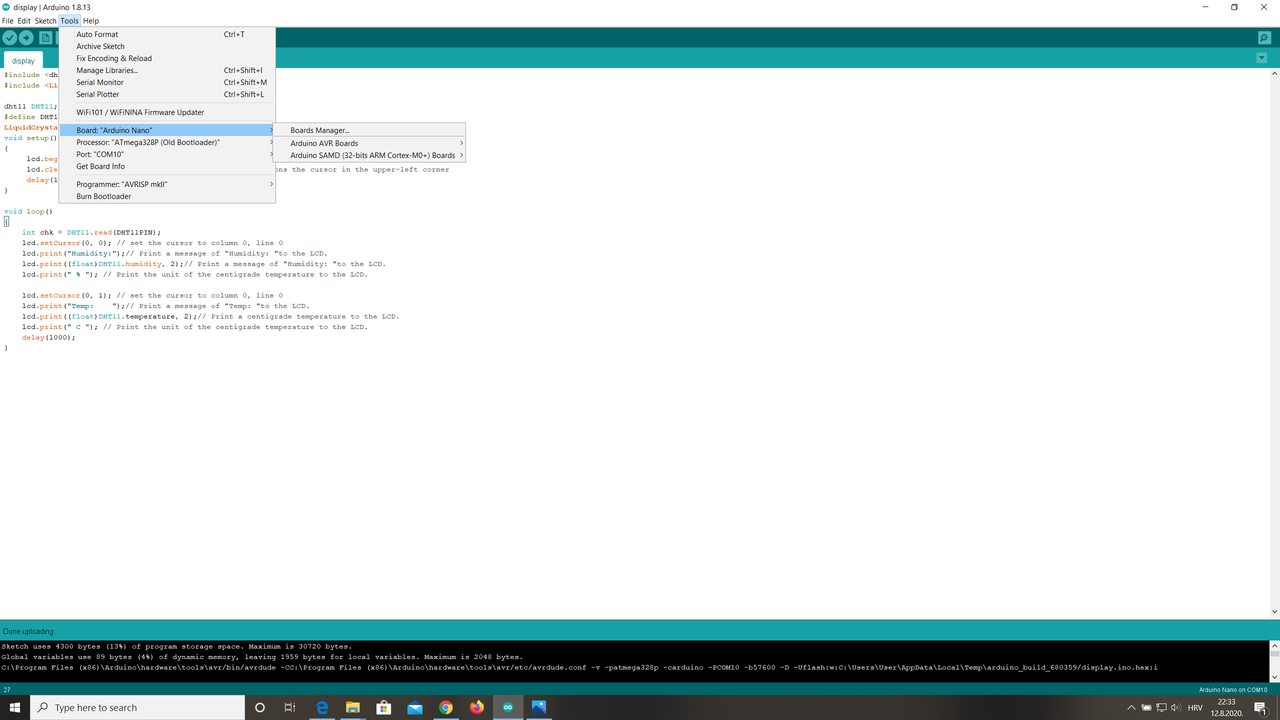1280x720 pixels.
Task: Select Archive Sketch menu entry
Action: click(167, 46)
